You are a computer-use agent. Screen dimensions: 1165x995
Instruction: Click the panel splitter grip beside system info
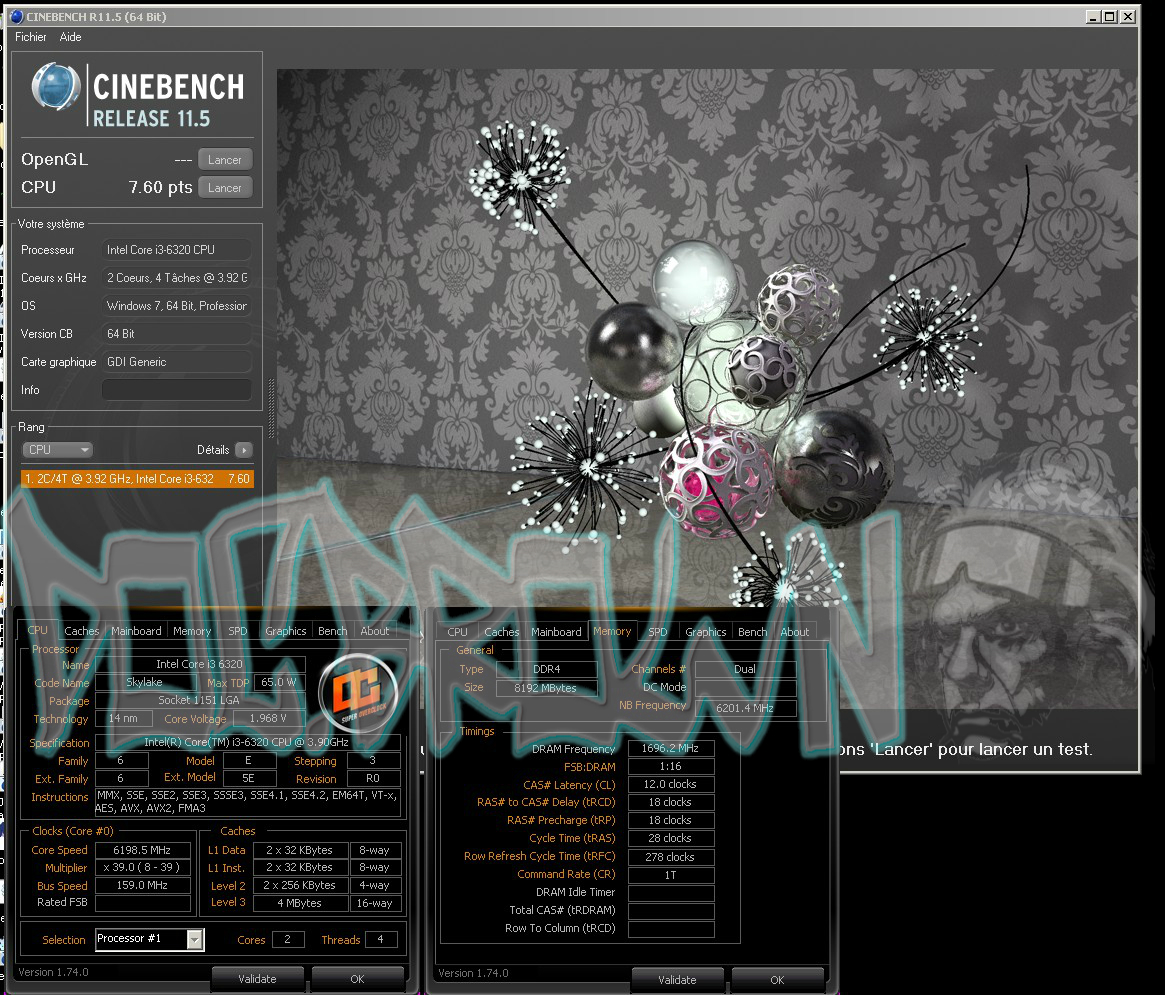271,407
